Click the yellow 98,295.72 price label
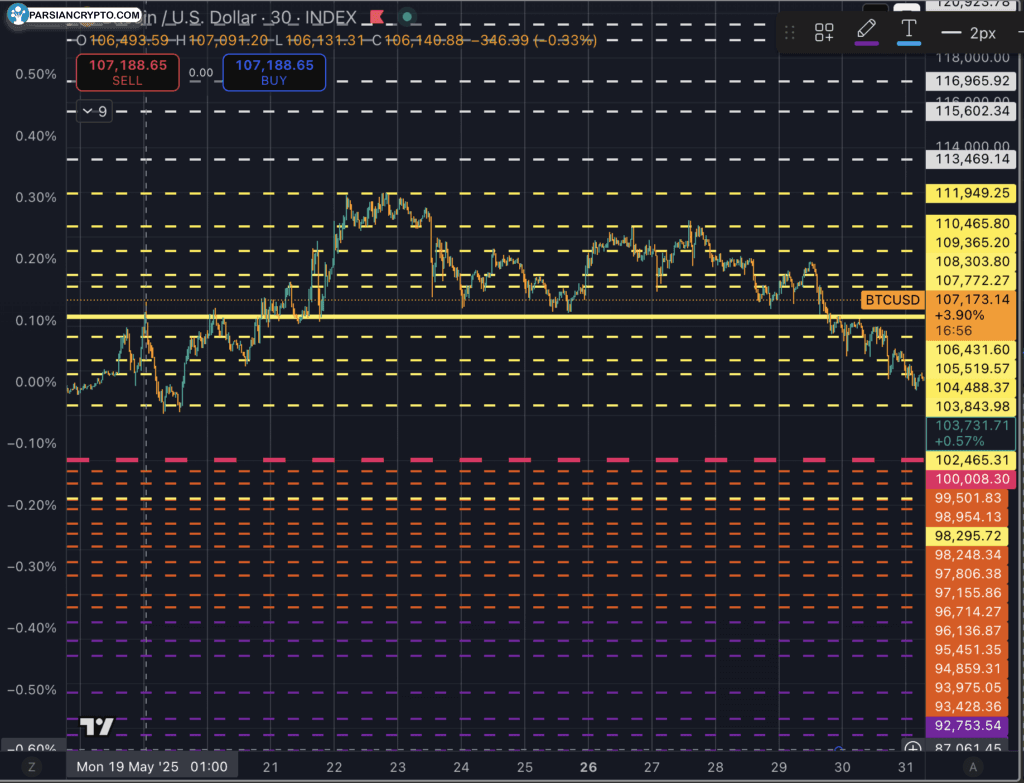 click(x=967, y=536)
